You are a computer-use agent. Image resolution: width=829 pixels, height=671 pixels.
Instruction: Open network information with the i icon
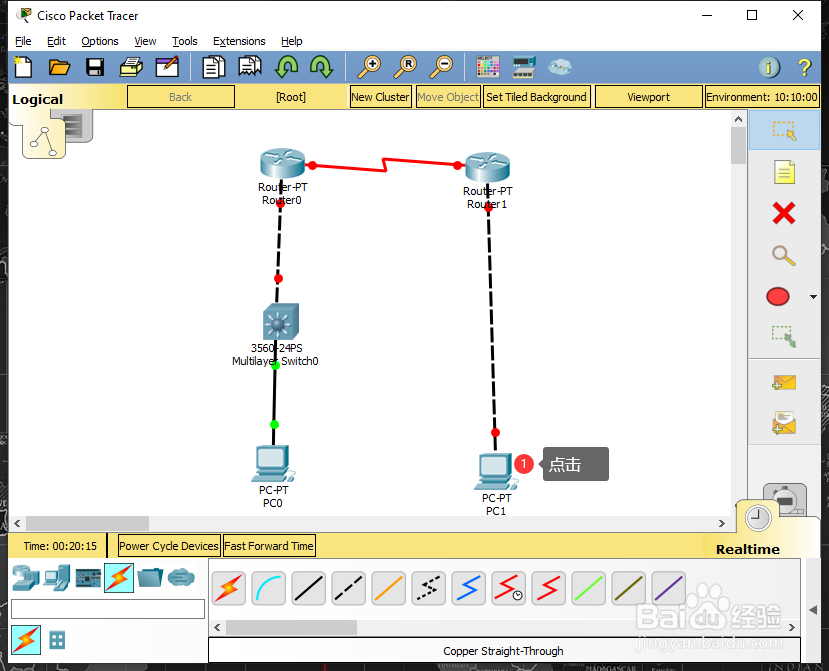click(x=769, y=67)
